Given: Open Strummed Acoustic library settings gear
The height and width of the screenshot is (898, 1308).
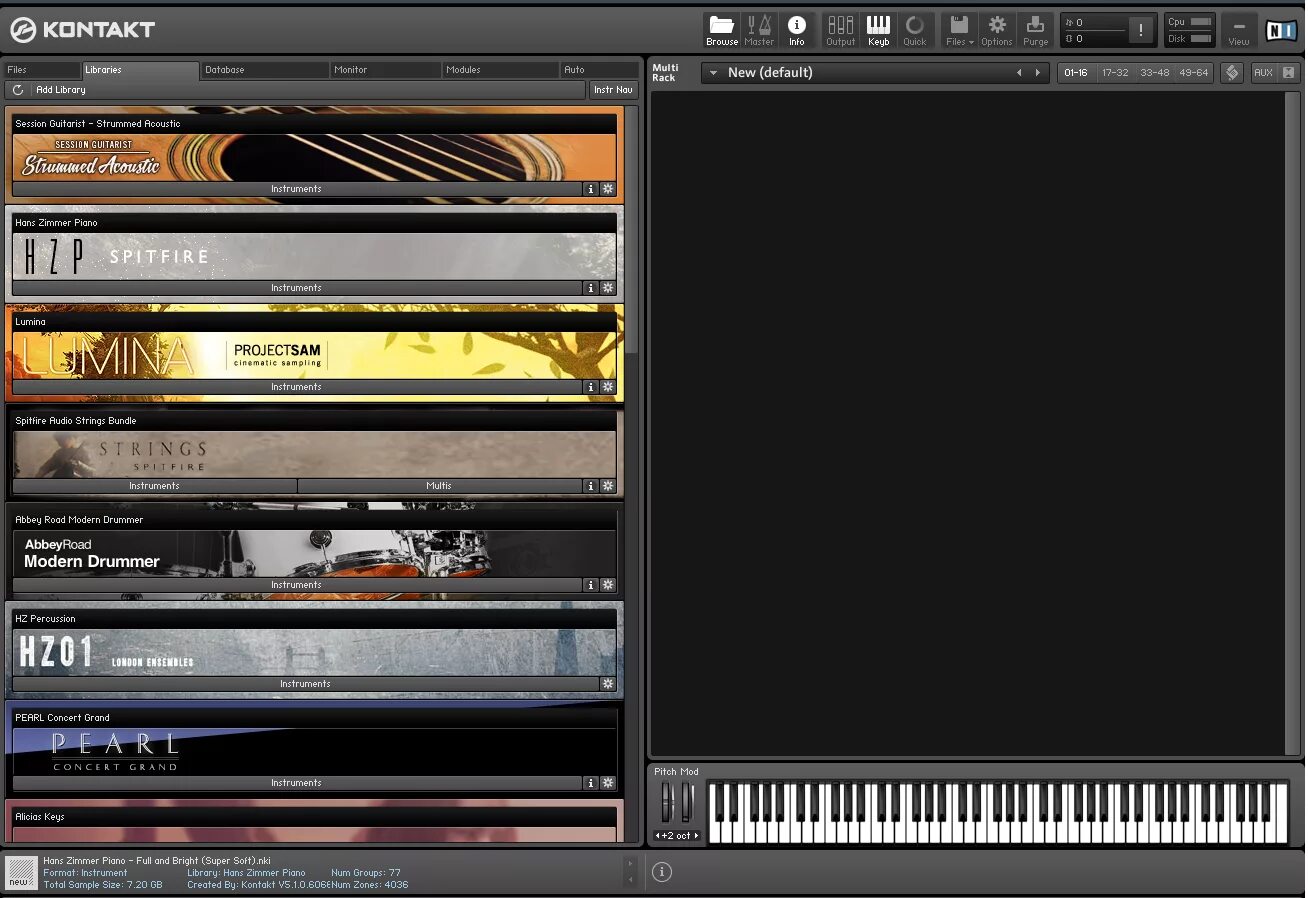Looking at the screenshot, I should coord(607,189).
